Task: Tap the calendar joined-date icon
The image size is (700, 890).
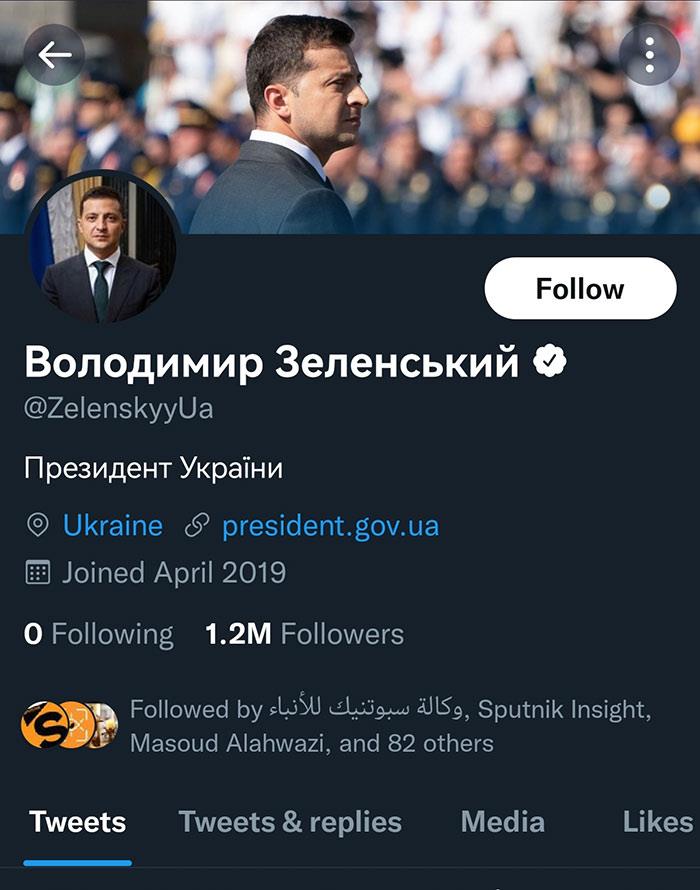Action: click(38, 573)
